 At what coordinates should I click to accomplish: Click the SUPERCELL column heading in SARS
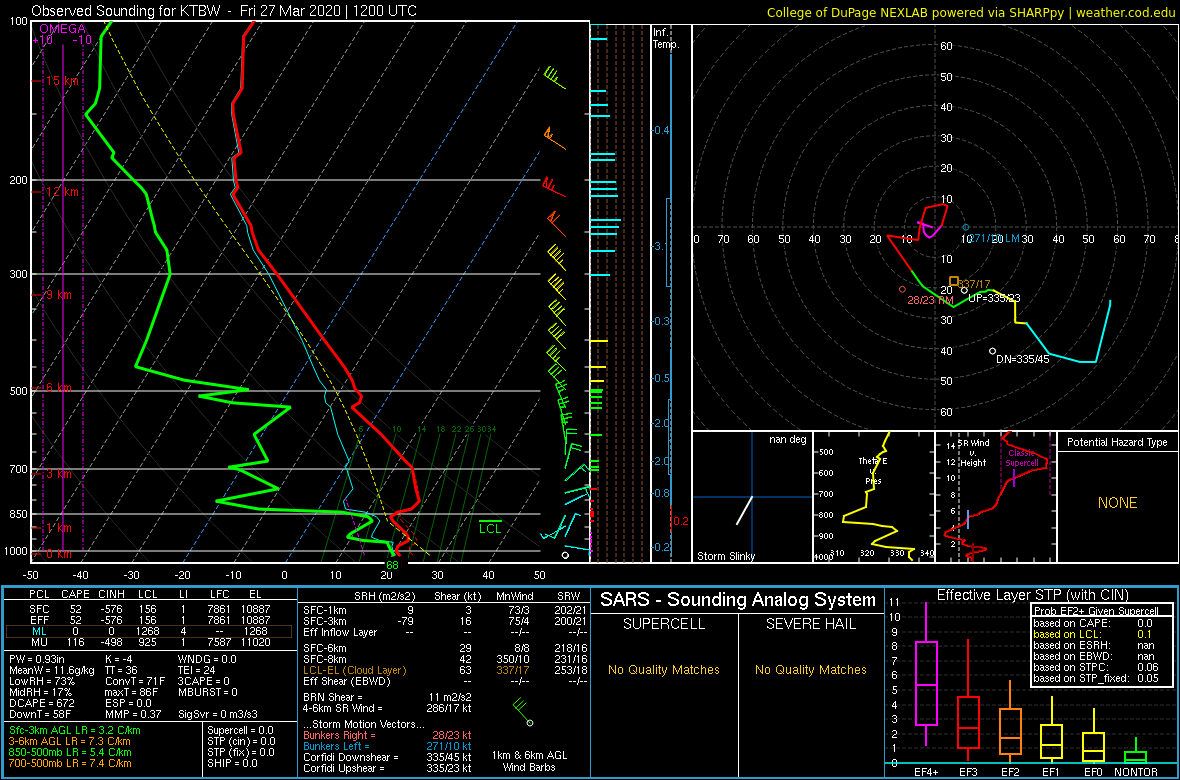pyautogui.click(x=663, y=624)
